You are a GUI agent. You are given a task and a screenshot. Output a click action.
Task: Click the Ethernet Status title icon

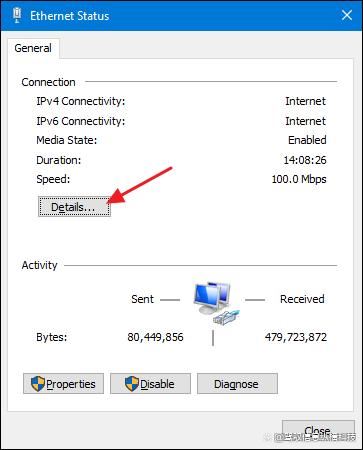[x=17, y=15]
